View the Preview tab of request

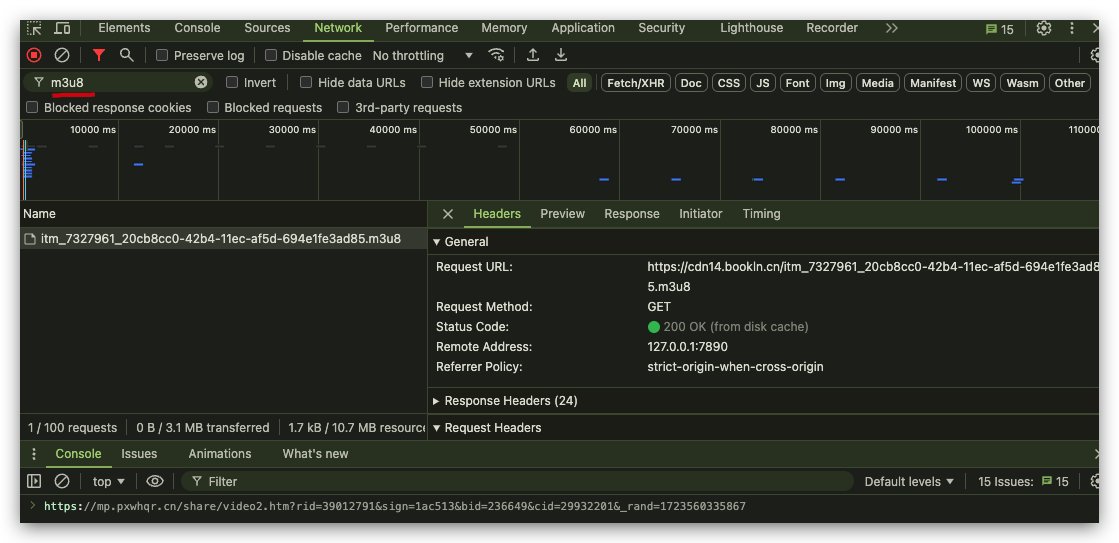tap(562, 214)
